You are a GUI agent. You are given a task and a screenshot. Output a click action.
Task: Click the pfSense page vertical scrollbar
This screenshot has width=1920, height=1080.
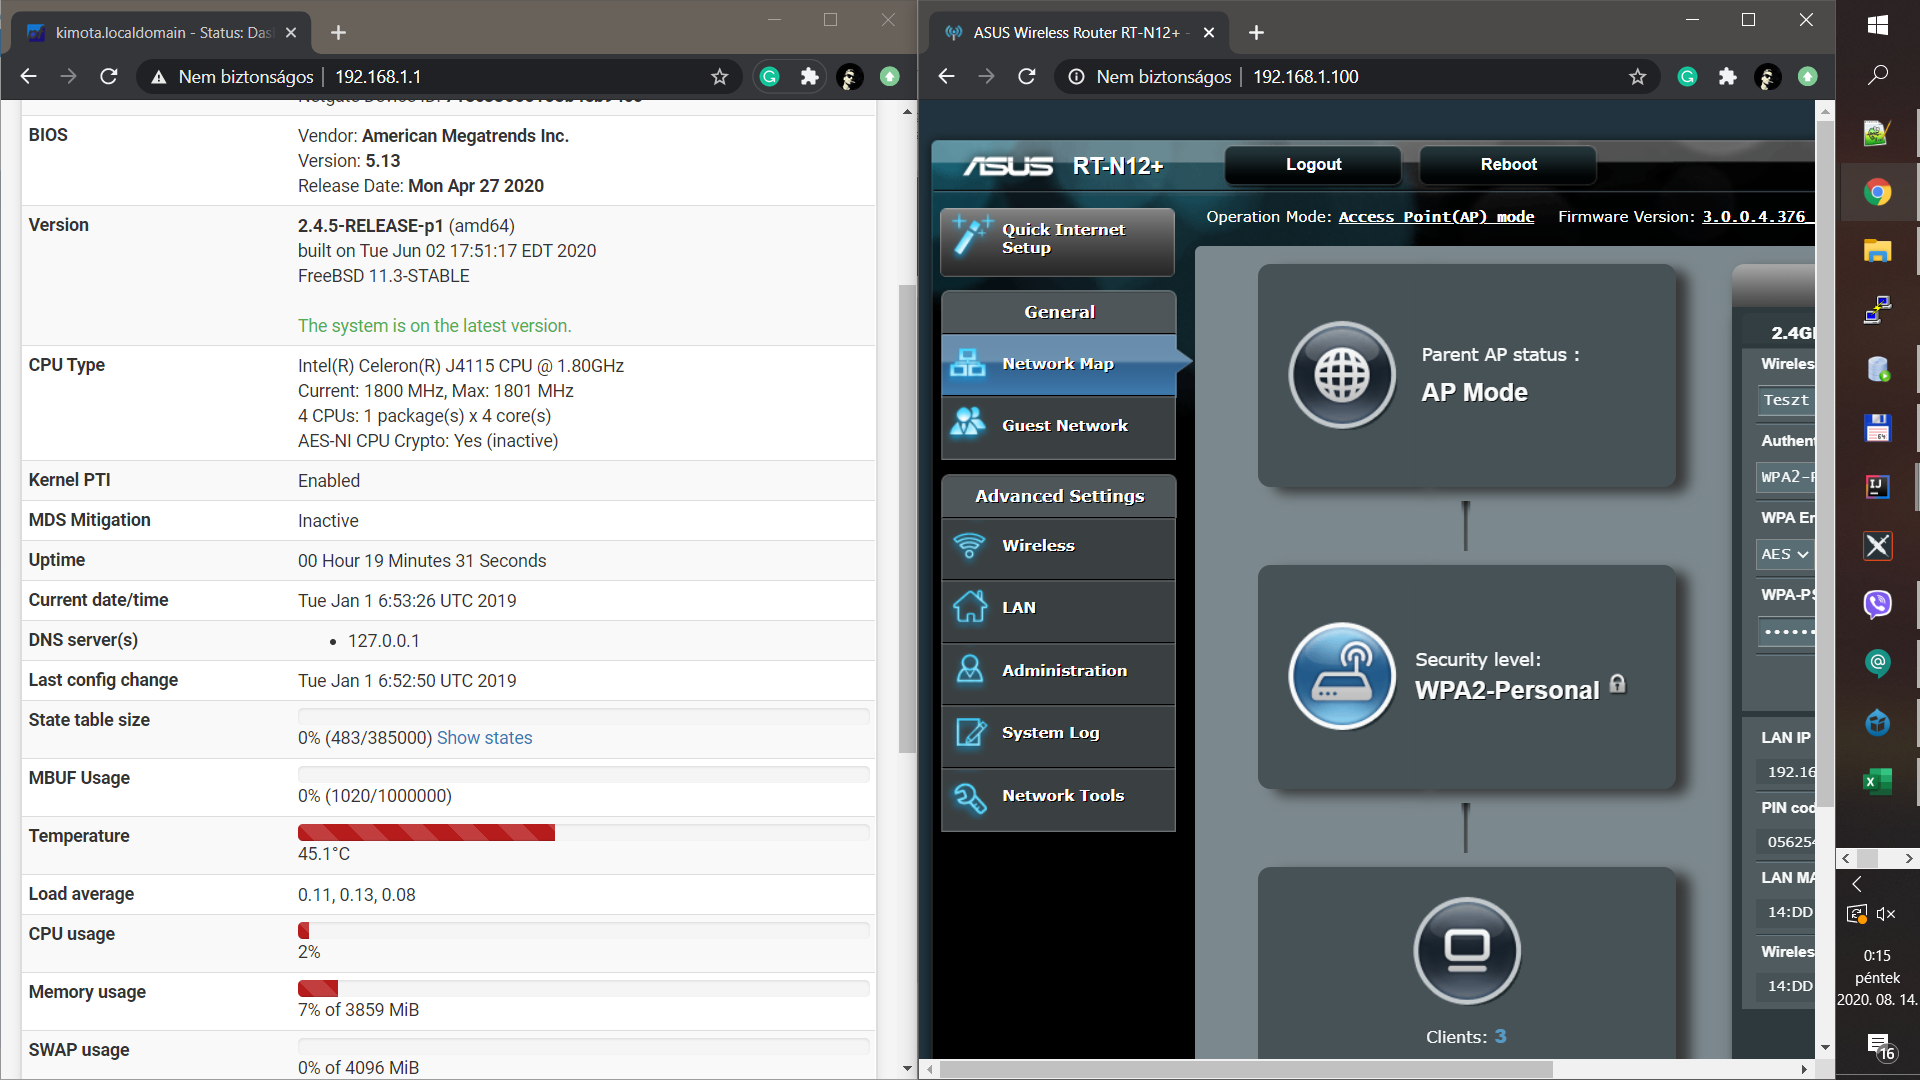pyautogui.click(x=907, y=519)
